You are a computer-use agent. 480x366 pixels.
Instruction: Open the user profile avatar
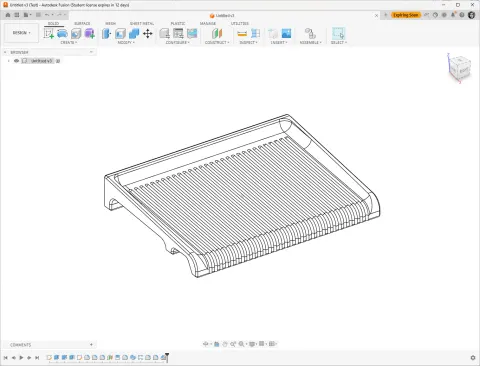[x=471, y=15]
